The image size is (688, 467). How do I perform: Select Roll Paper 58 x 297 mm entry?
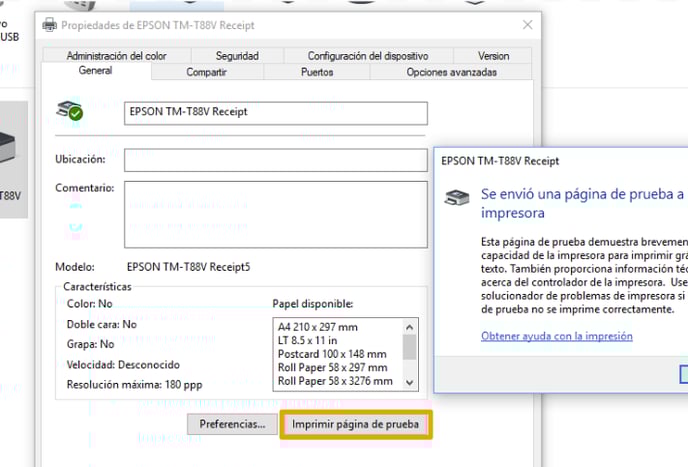pos(333,367)
